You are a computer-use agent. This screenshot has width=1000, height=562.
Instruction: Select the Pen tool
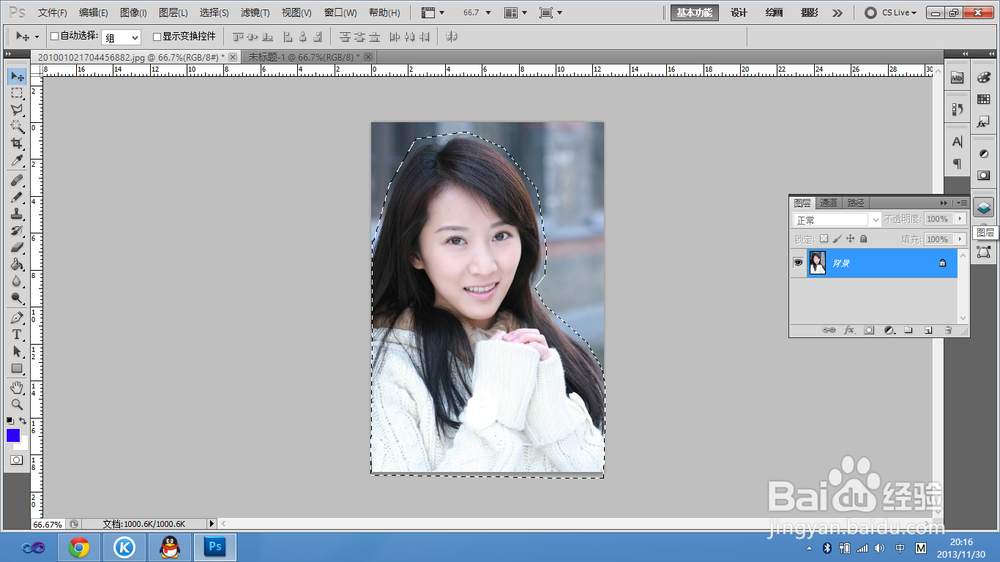pos(17,318)
